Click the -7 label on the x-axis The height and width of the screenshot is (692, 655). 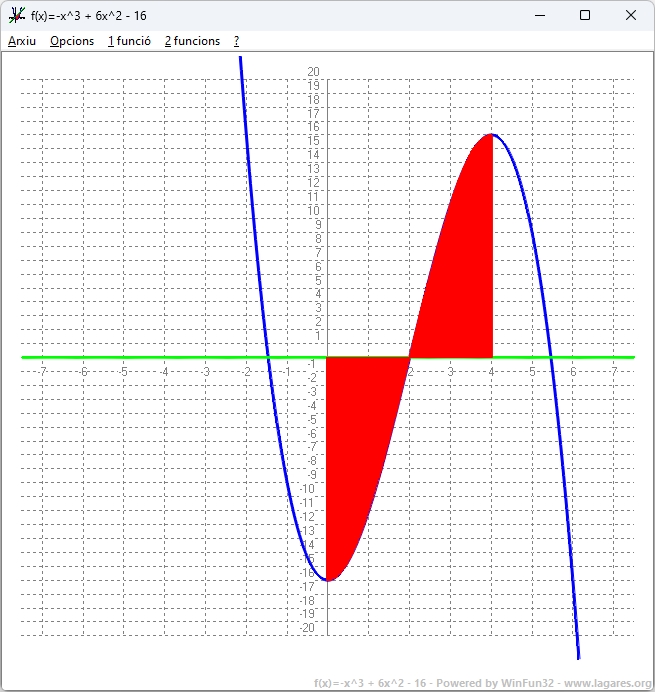click(41, 371)
